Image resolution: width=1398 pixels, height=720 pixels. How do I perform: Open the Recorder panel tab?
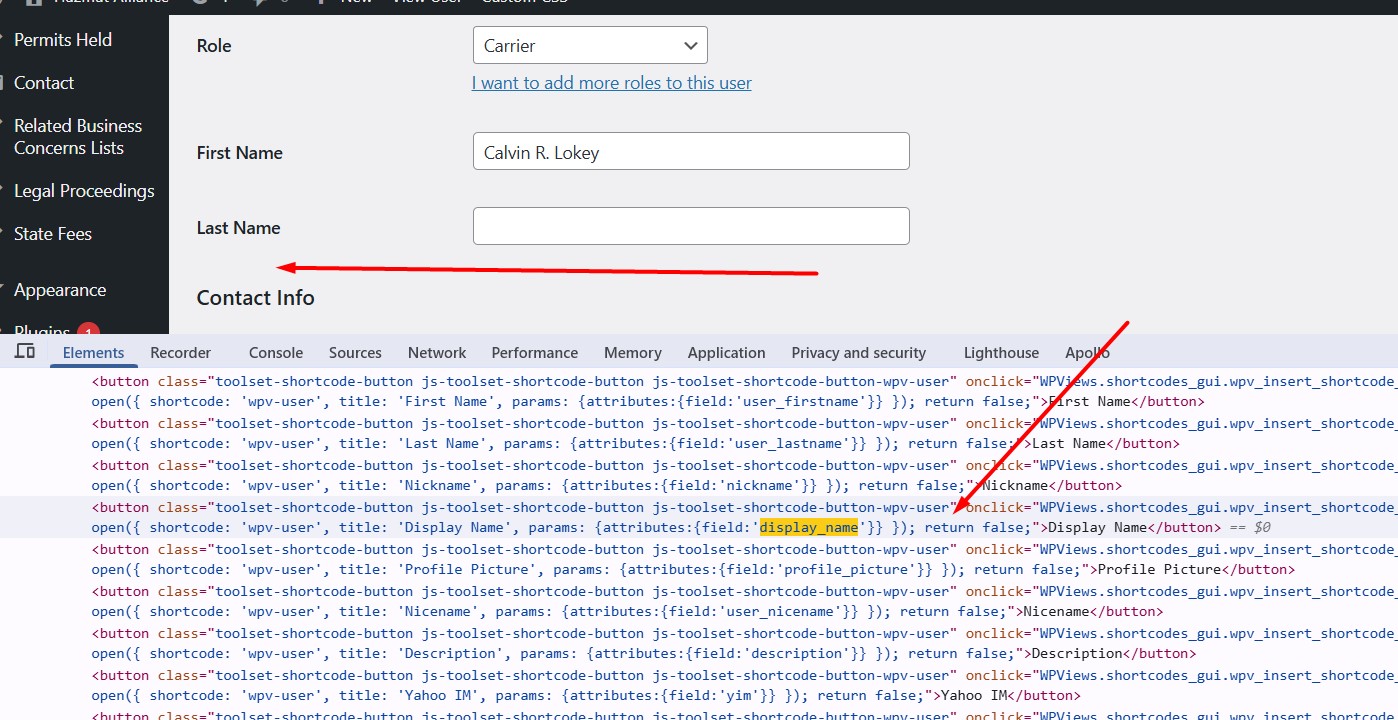click(x=181, y=353)
